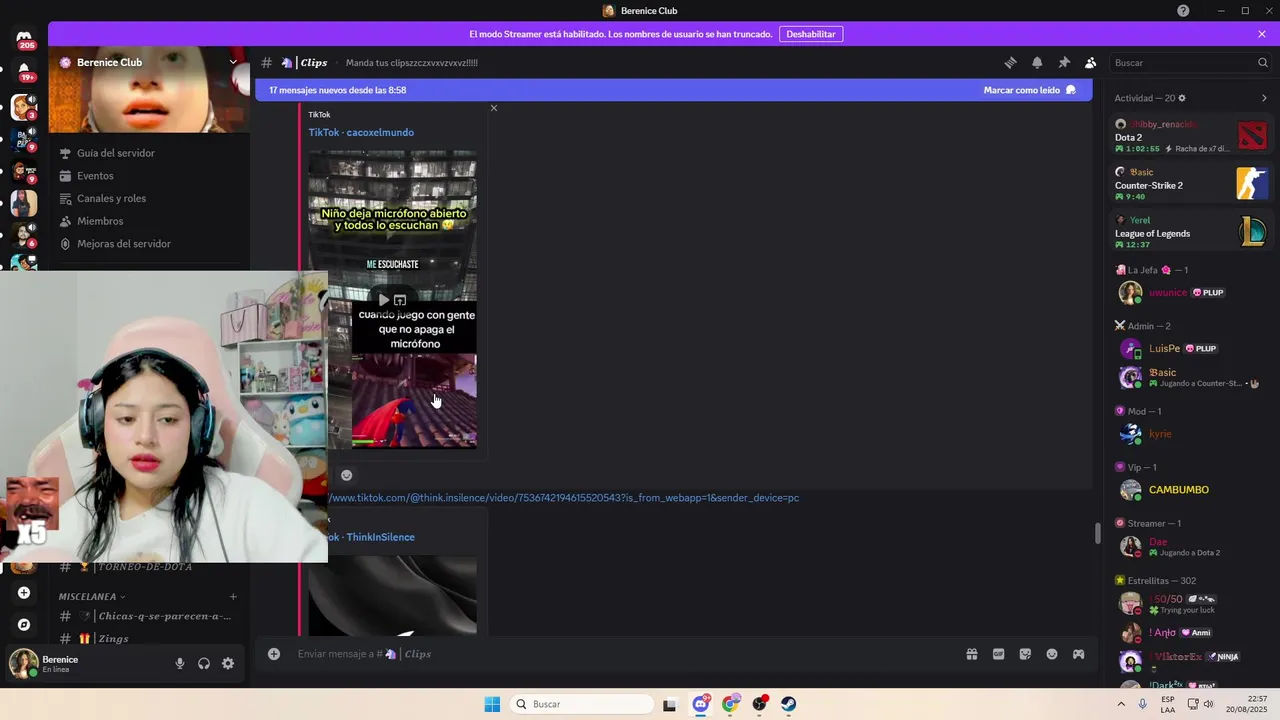1280x720 pixels.
Task: Play the TikTok cacoxelmundo video
Action: 383,300
